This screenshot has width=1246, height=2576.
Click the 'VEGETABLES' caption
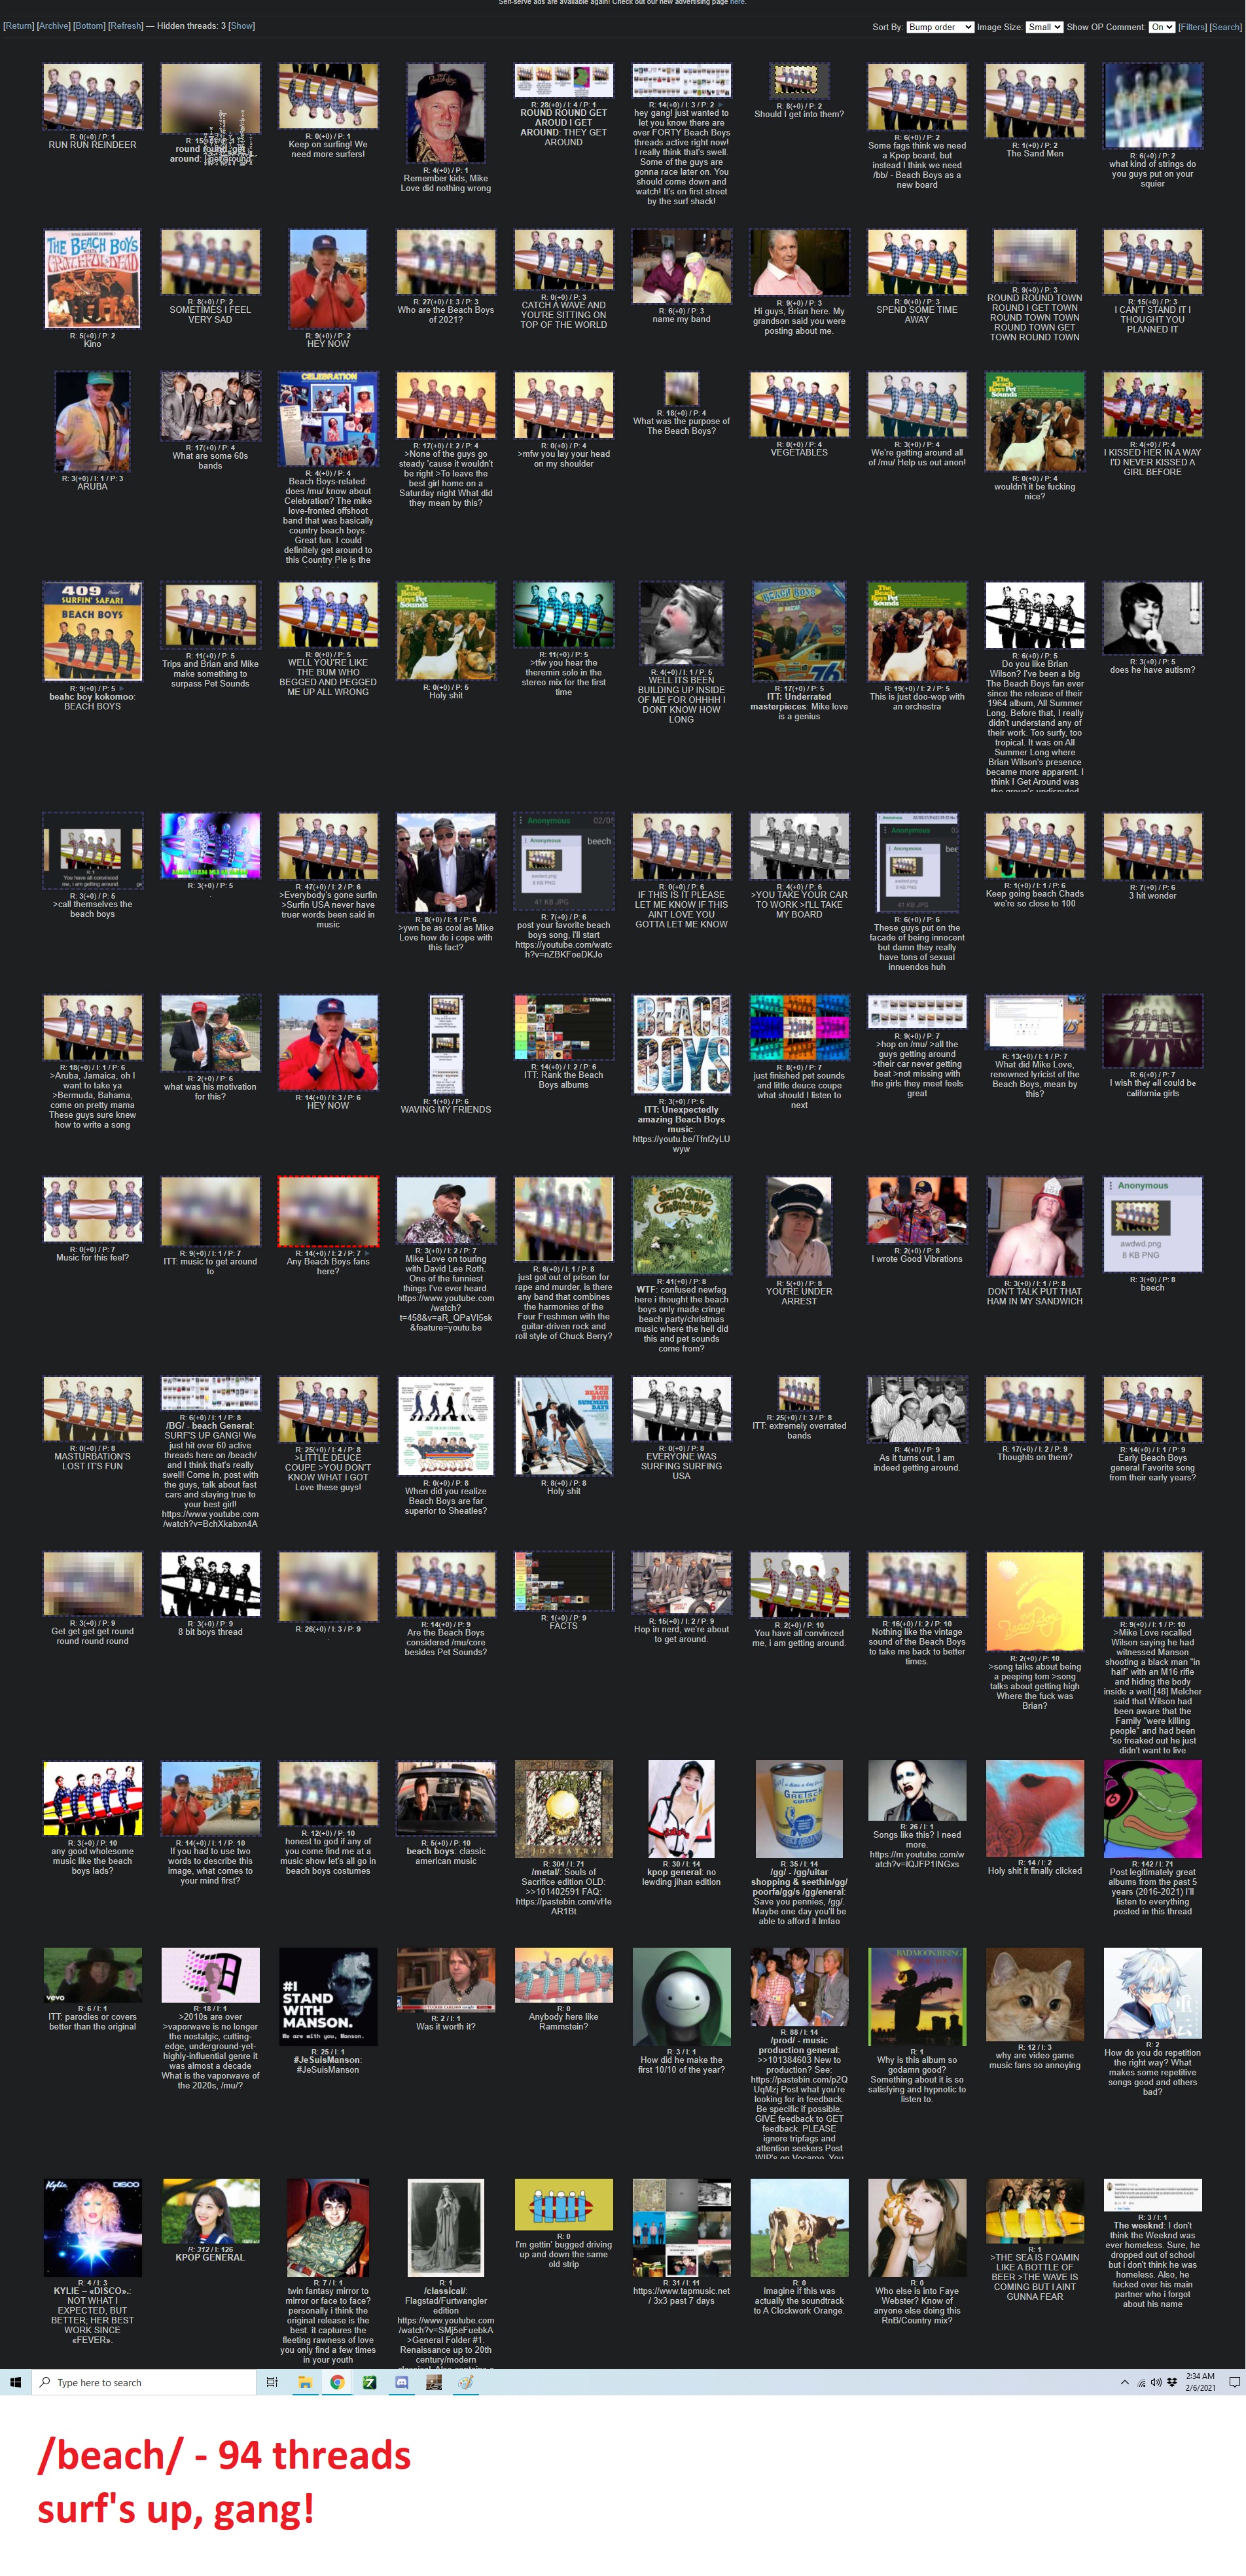point(799,452)
